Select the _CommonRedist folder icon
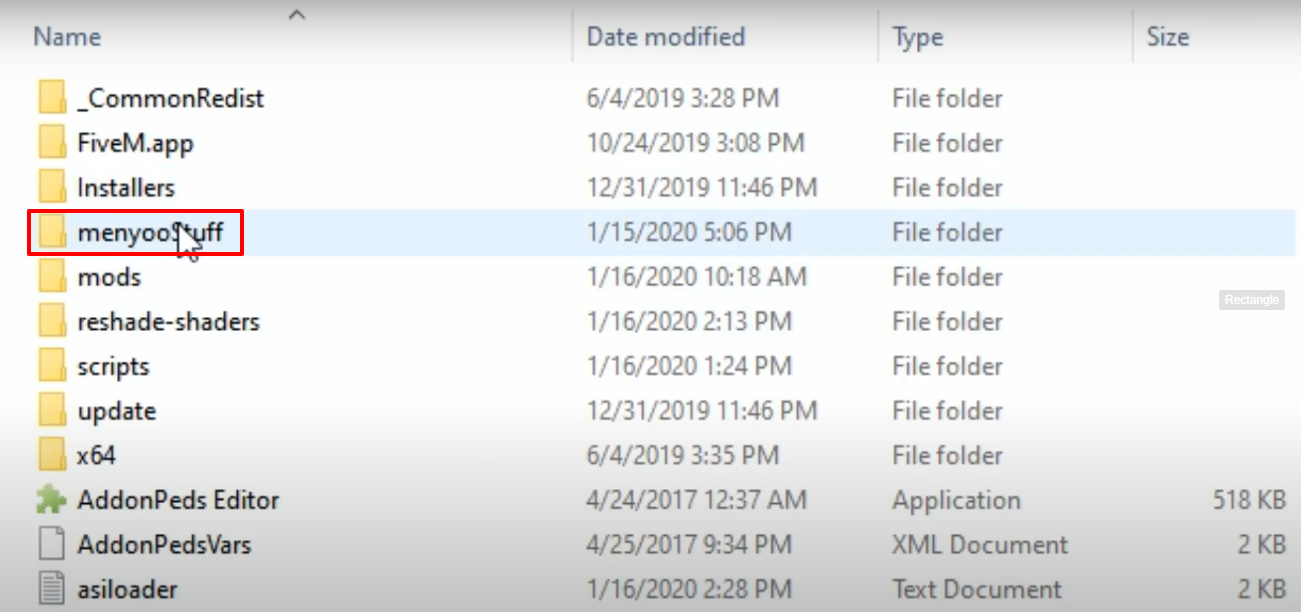1301x612 pixels. [52, 98]
